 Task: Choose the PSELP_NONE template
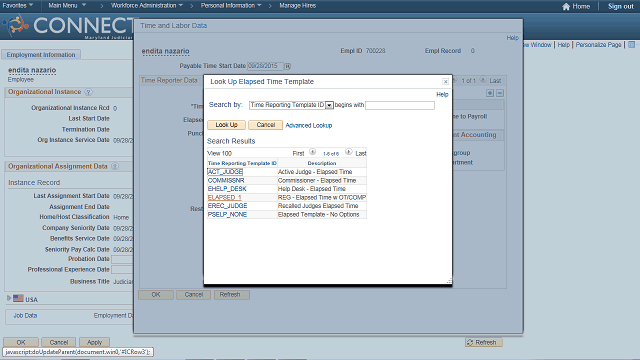tap(227, 215)
